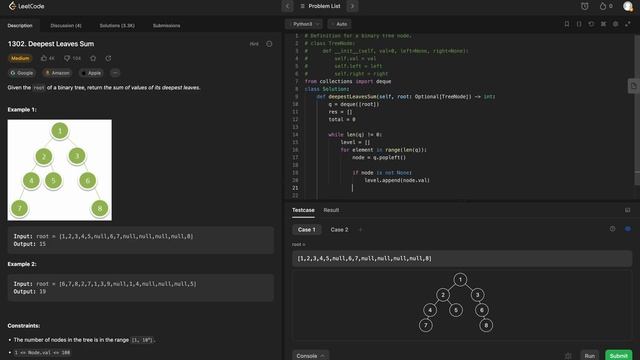Click the feedback icon beside Hint
The height and width of the screenshot is (360, 640).
[x=269, y=44]
